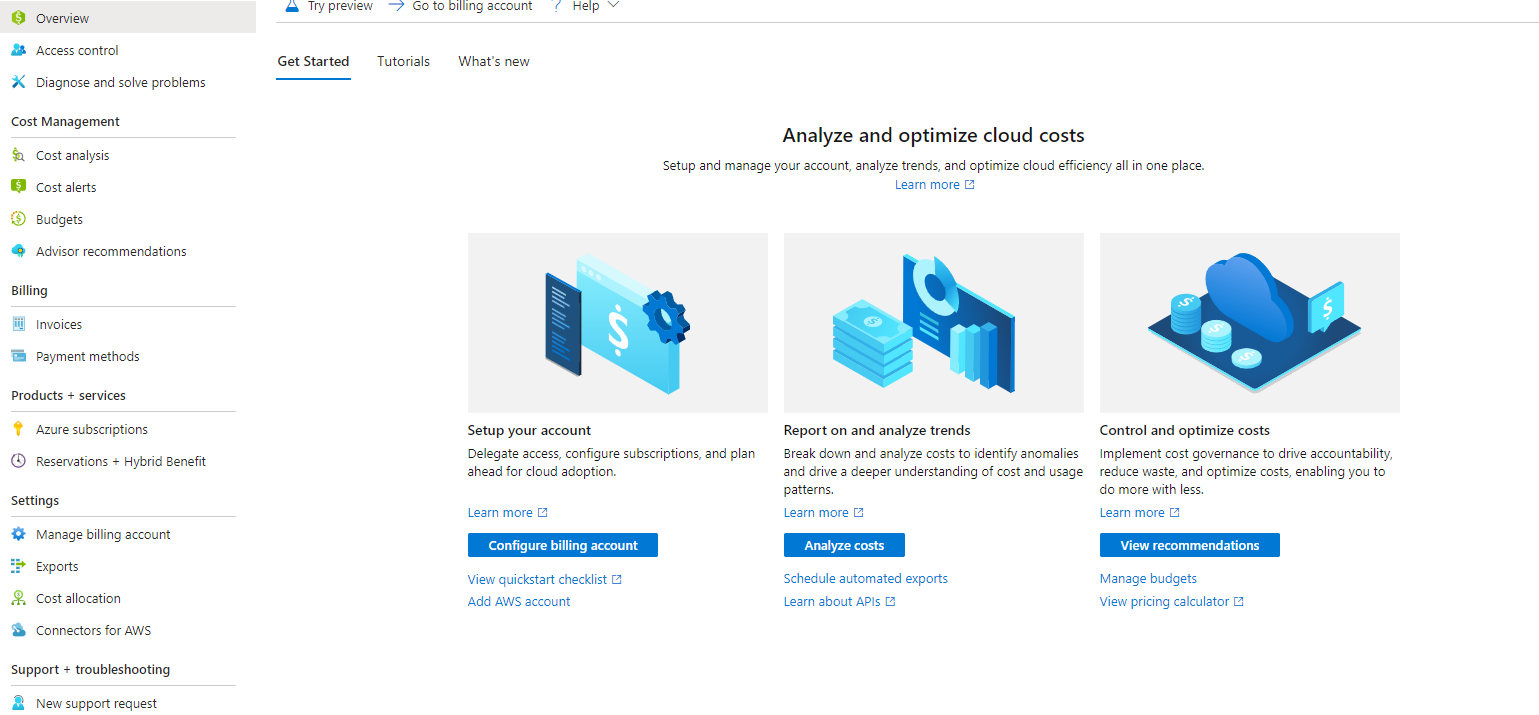Switch to the Tutorials tab
The height and width of the screenshot is (715, 1539).
(x=403, y=61)
